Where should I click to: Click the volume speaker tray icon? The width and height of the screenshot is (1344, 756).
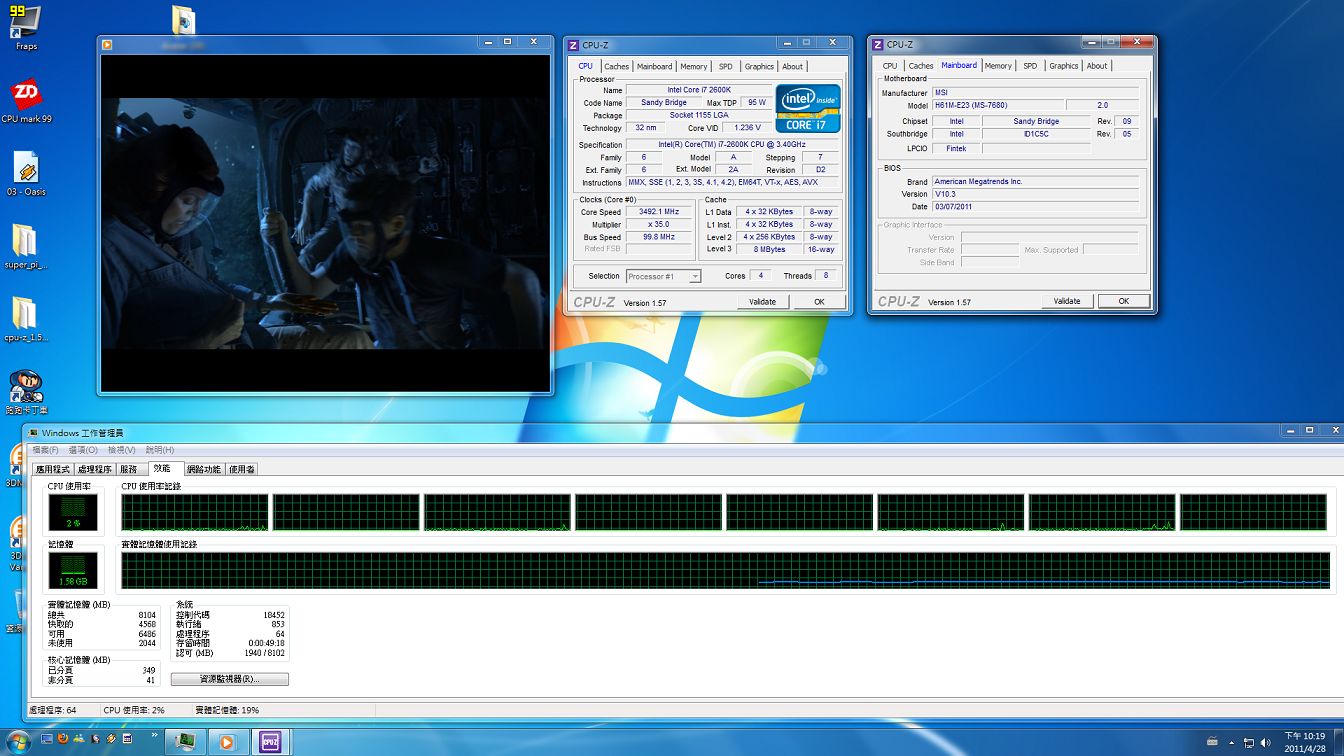click(1265, 743)
